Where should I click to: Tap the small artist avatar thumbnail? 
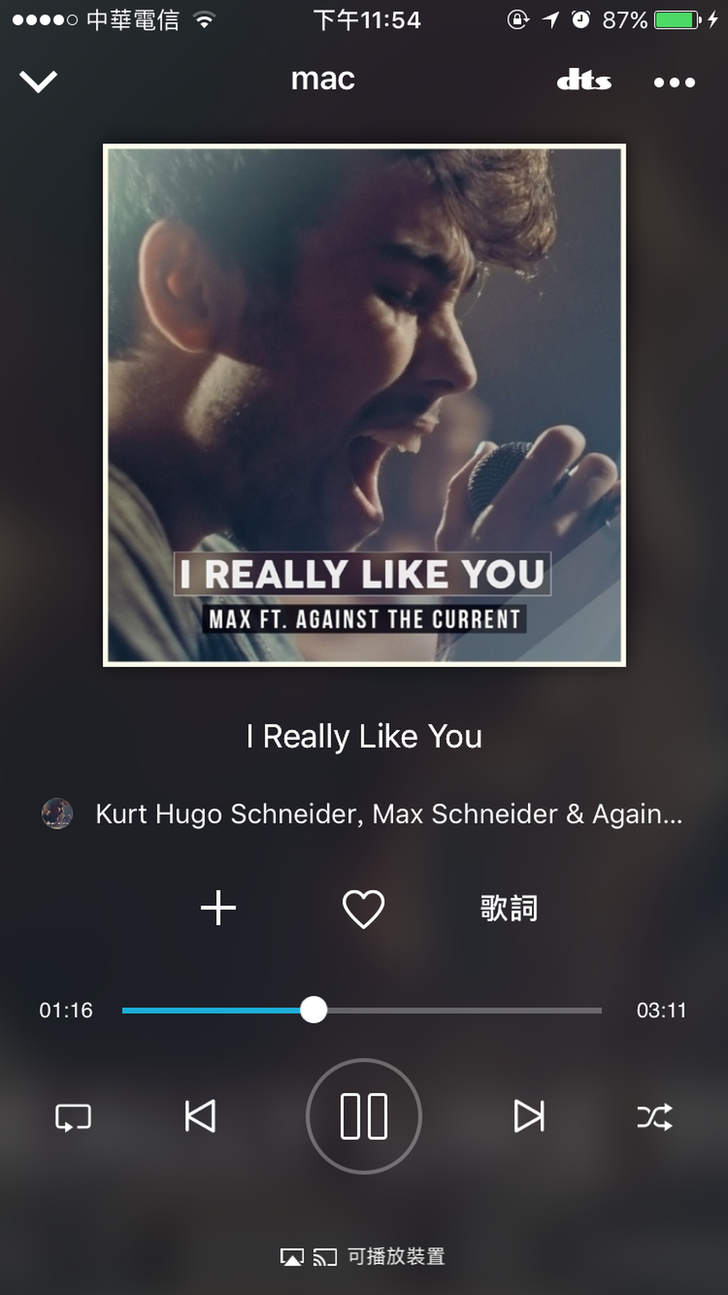(x=57, y=813)
